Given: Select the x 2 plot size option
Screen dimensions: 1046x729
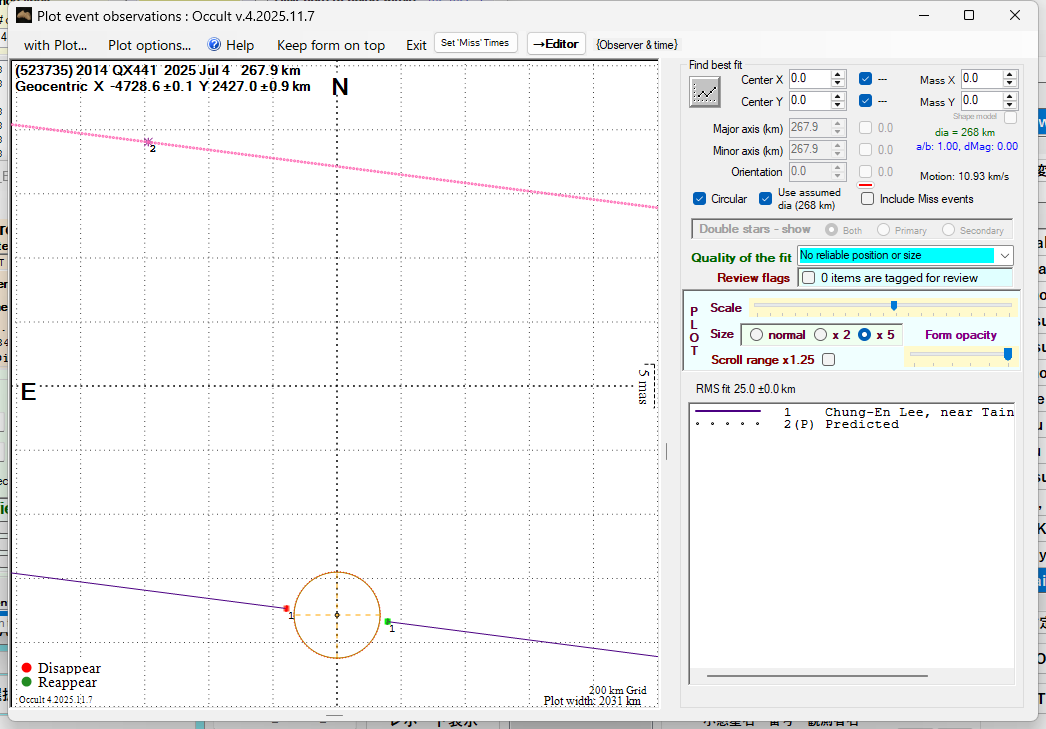Looking at the screenshot, I should (x=820, y=335).
